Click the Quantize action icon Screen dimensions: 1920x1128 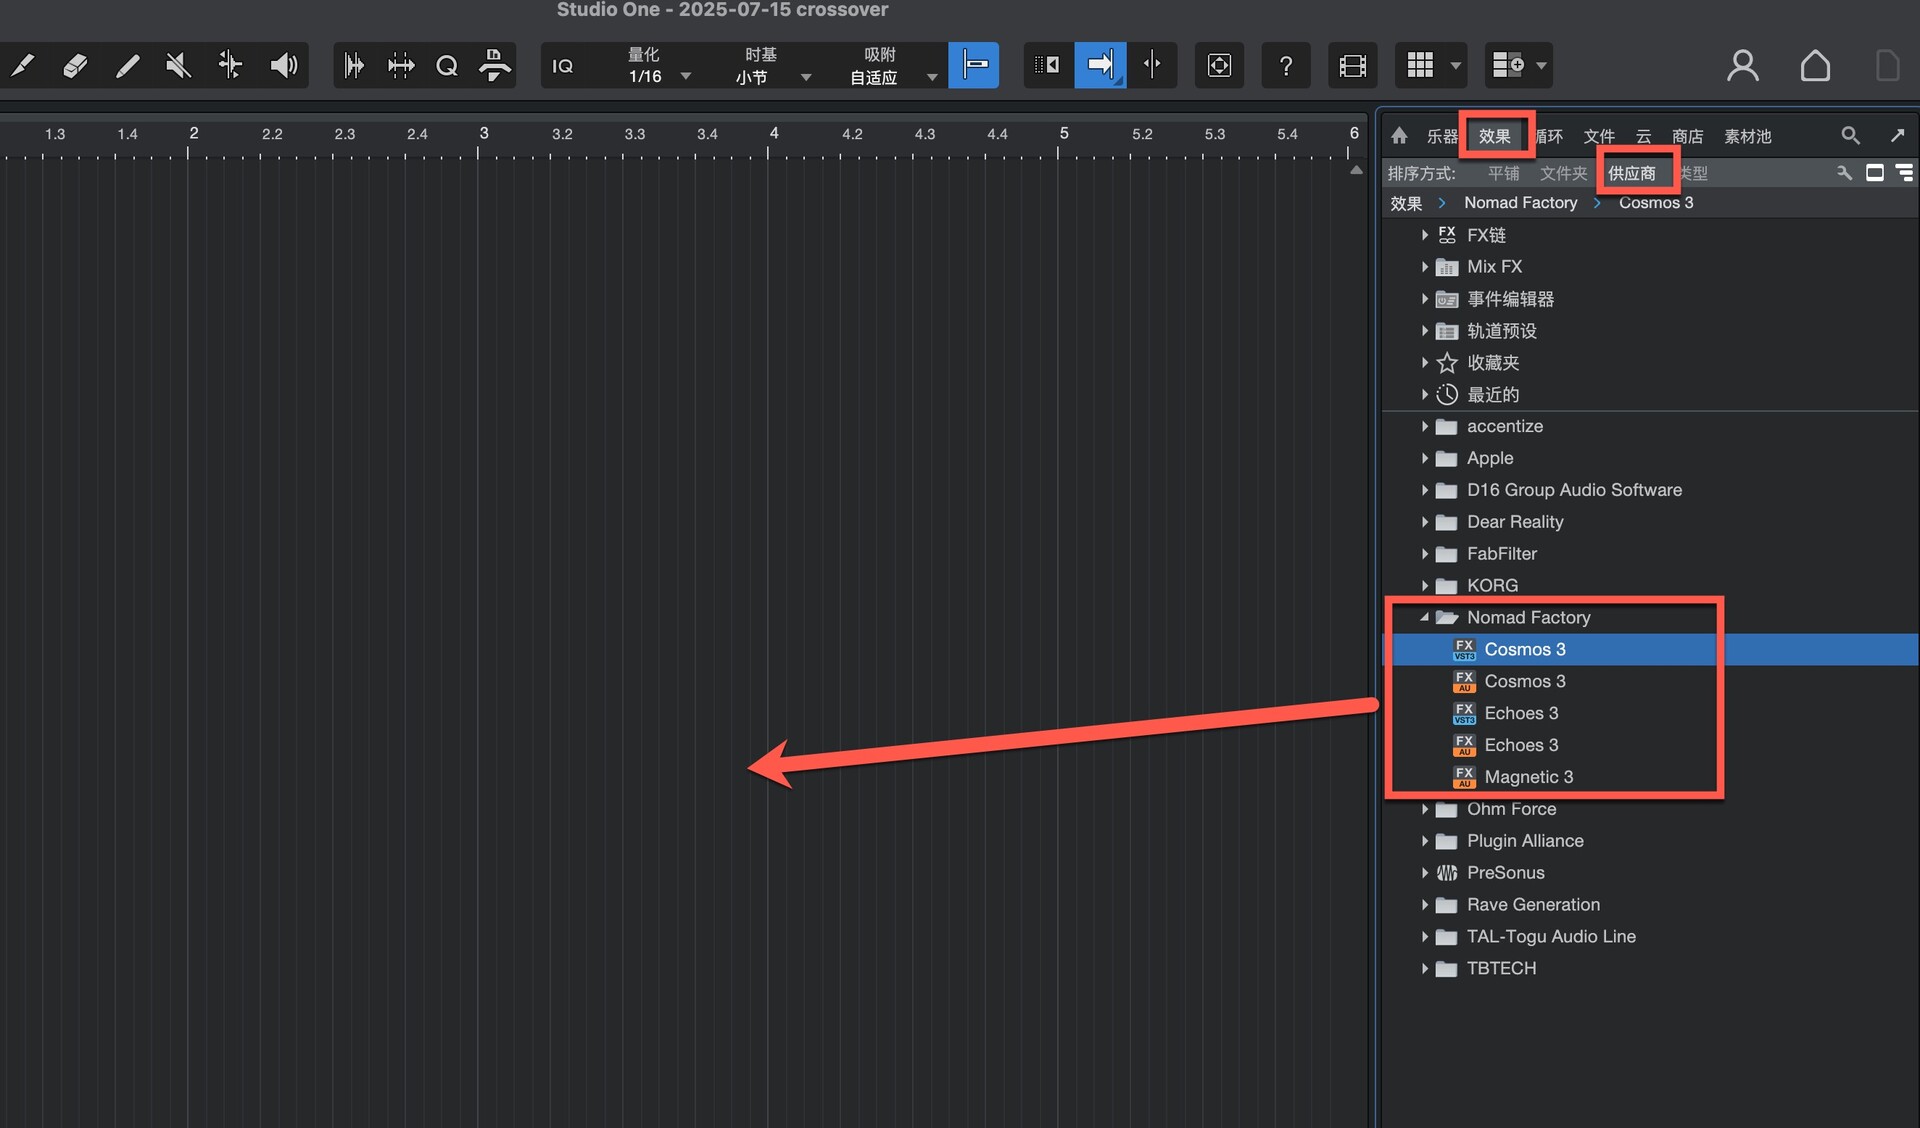(x=447, y=66)
